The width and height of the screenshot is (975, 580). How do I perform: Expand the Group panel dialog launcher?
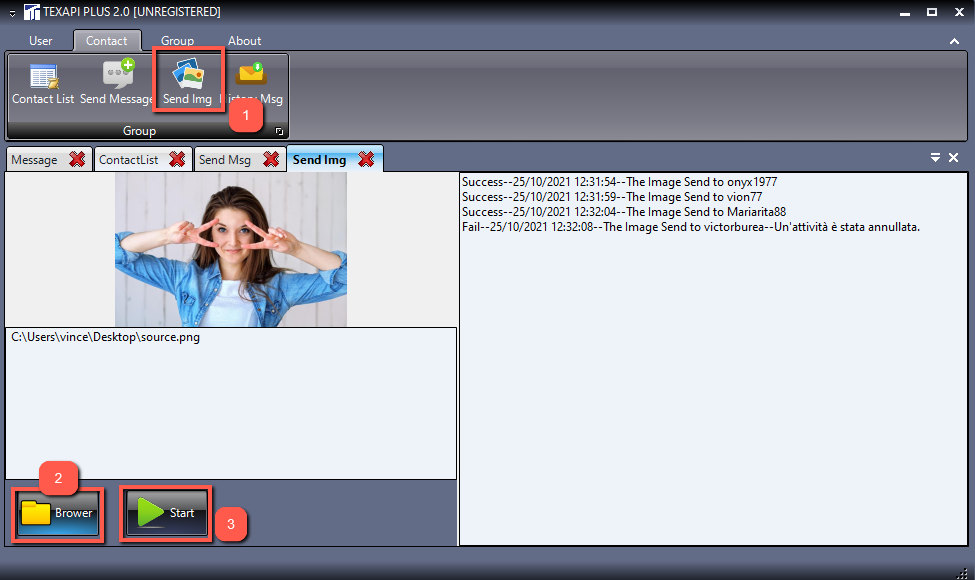279,132
